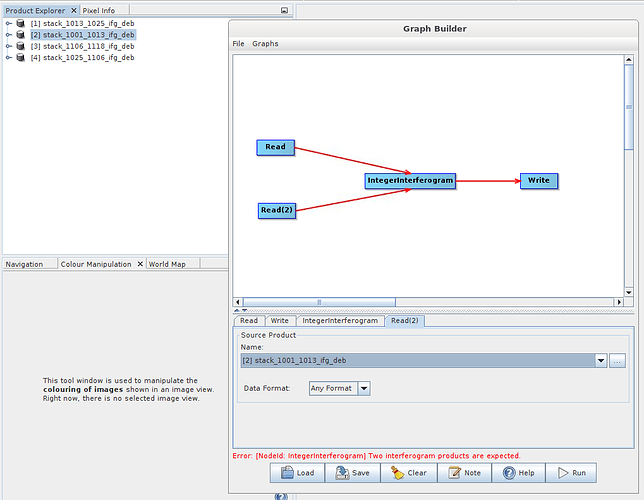Image resolution: width=644 pixels, height=500 pixels.
Task: Open the File menu in Graph Builder
Action: coord(238,44)
